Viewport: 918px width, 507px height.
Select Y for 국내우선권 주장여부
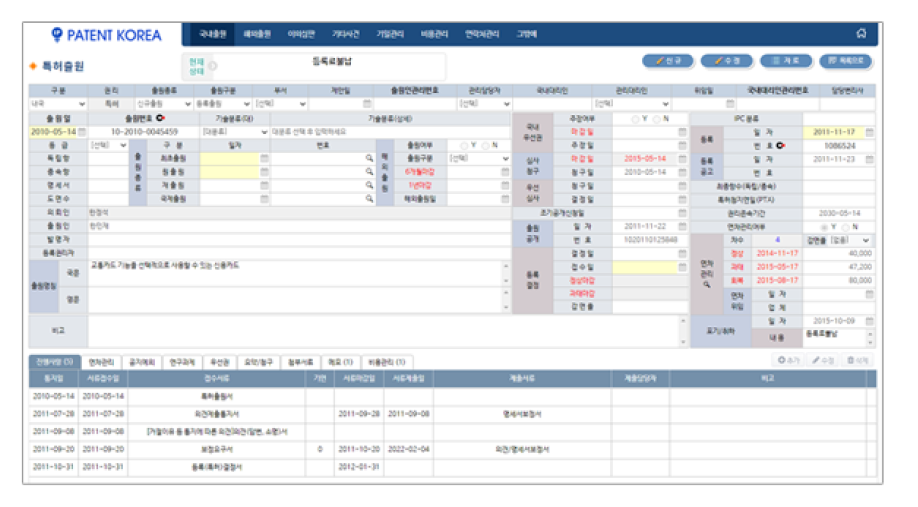pyautogui.click(x=635, y=119)
